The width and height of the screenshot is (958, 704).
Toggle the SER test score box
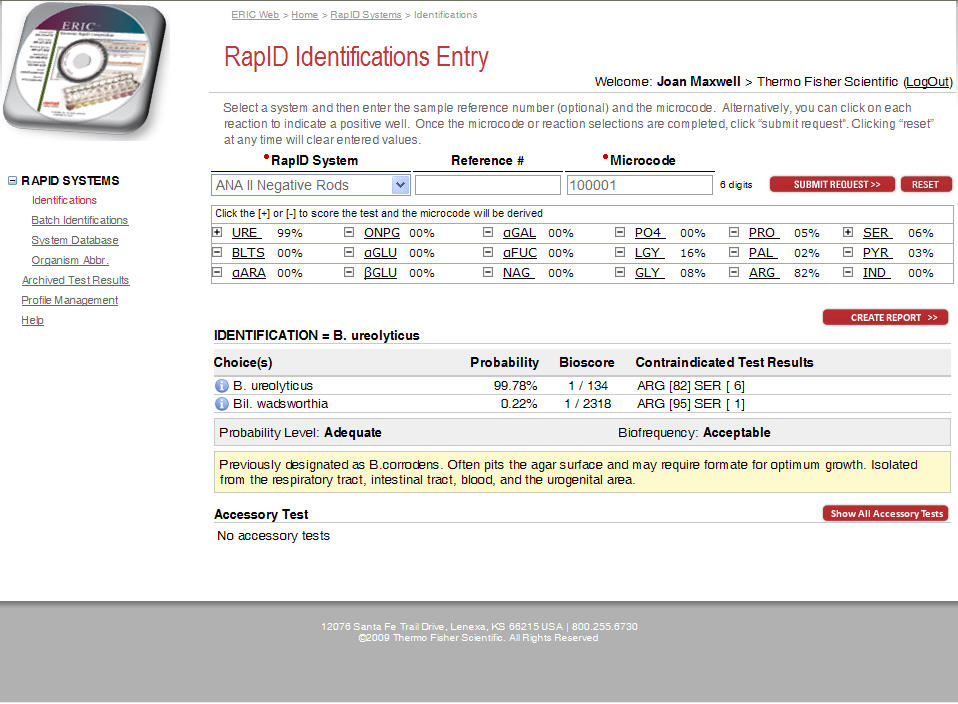847,232
